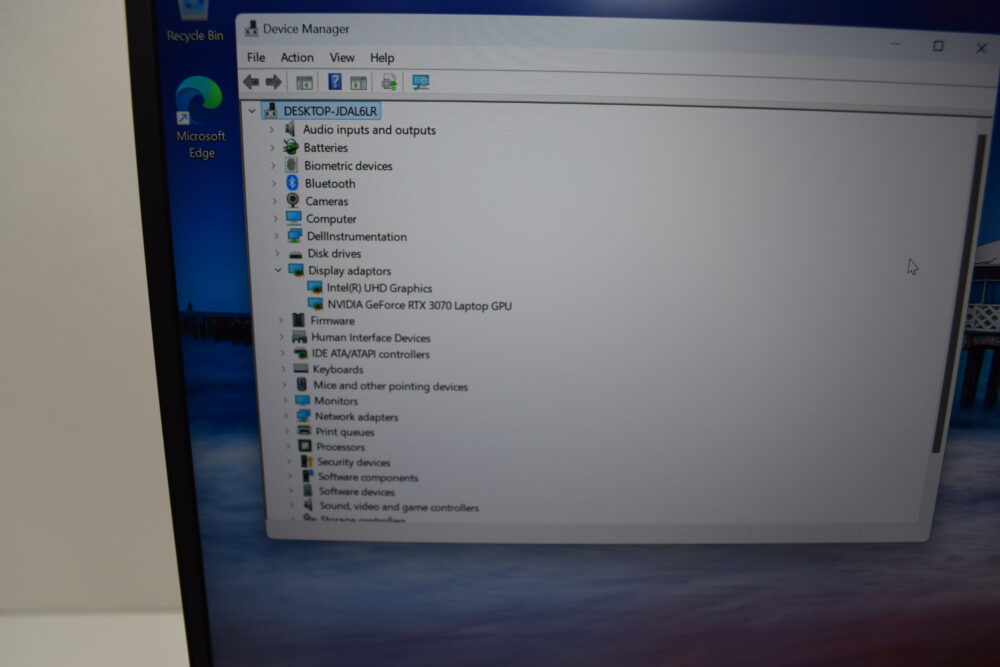This screenshot has width=1000, height=667.
Task: Click the Audio inputs and outputs speaker icon
Action: pos(290,129)
